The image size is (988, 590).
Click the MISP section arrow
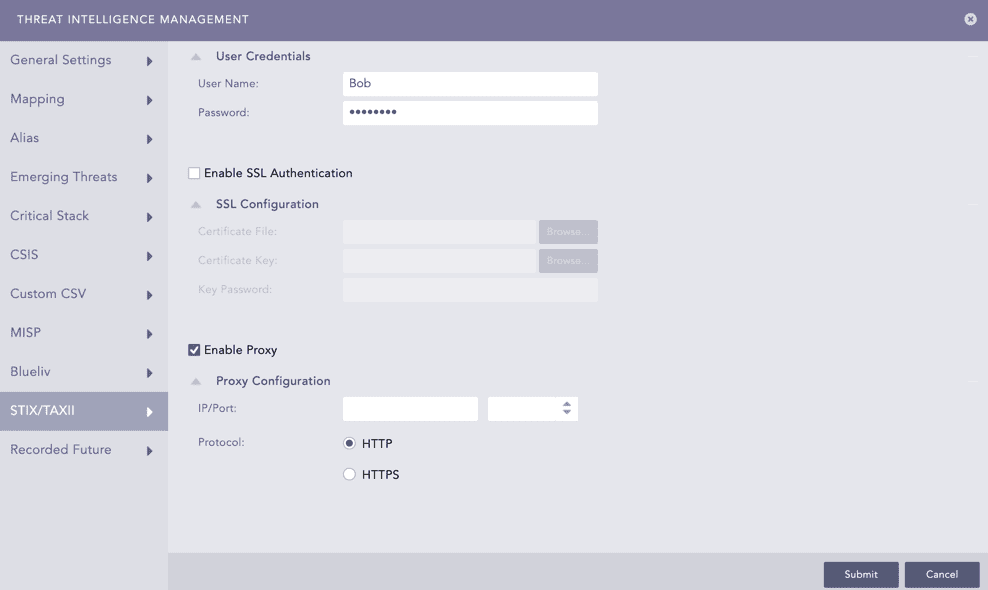pos(151,332)
